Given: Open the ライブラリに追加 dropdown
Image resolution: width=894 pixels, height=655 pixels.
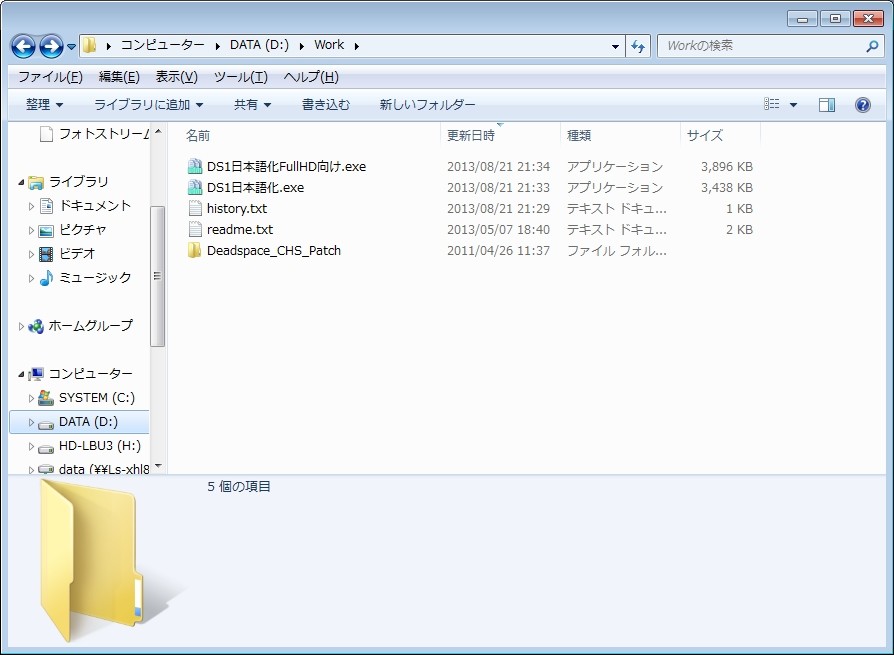Looking at the screenshot, I should pos(148,104).
